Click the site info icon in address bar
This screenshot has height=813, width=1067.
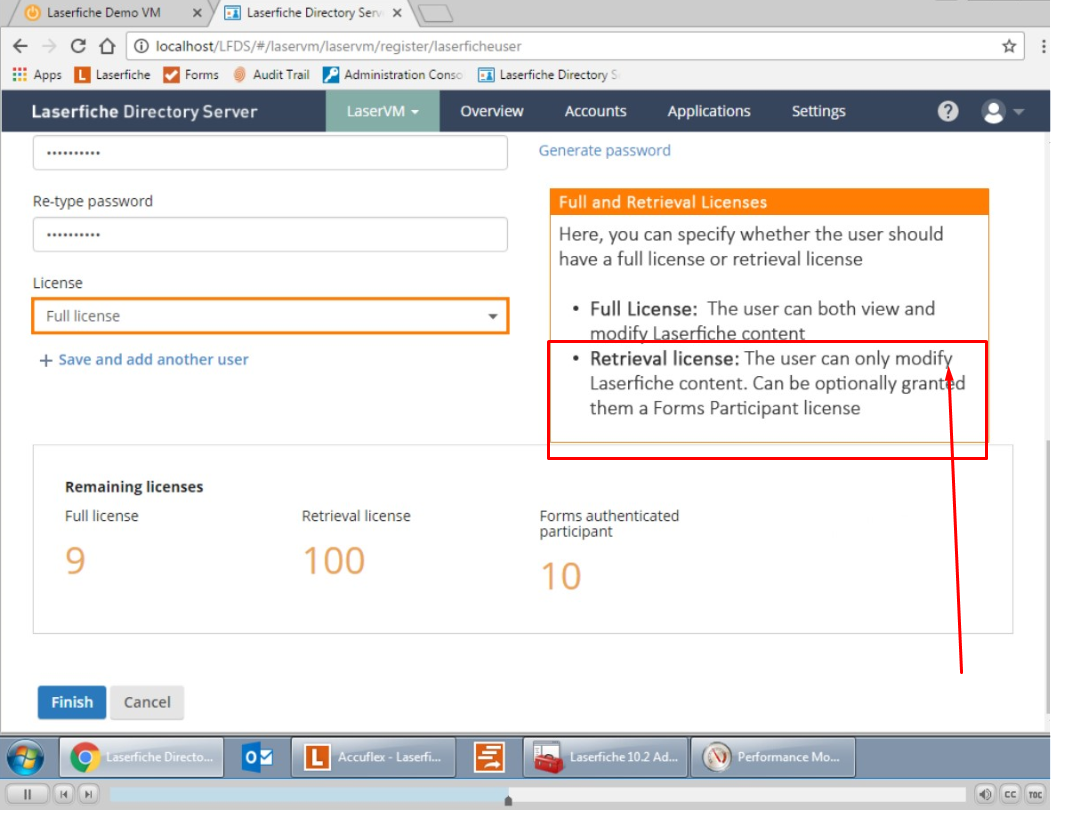pos(141,46)
